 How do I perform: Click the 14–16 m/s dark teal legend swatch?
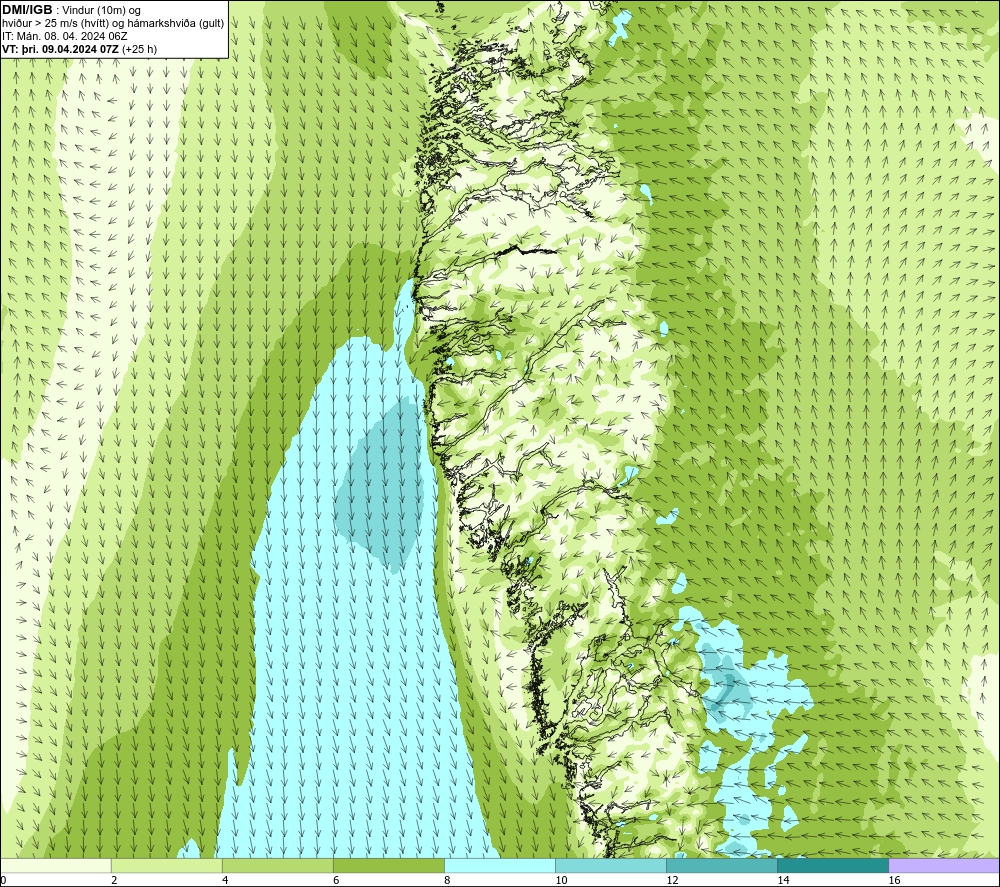(x=833, y=865)
